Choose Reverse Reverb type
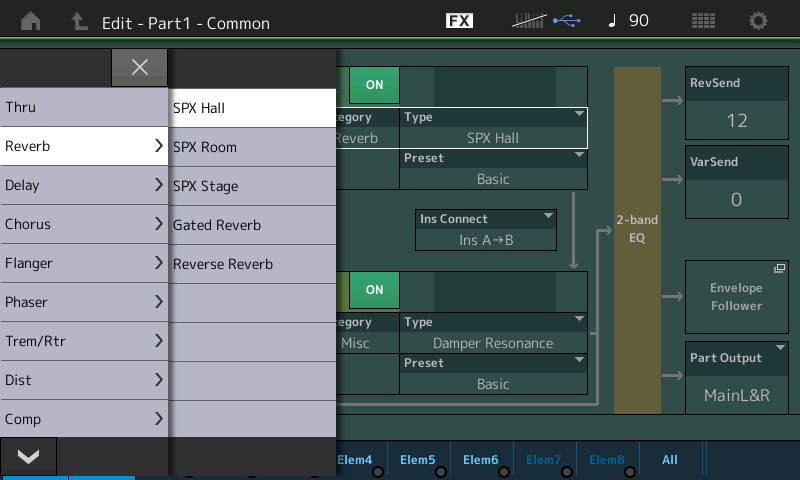Image resolution: width=800 pixels, height=480 pixels. (x=252, y=264)
